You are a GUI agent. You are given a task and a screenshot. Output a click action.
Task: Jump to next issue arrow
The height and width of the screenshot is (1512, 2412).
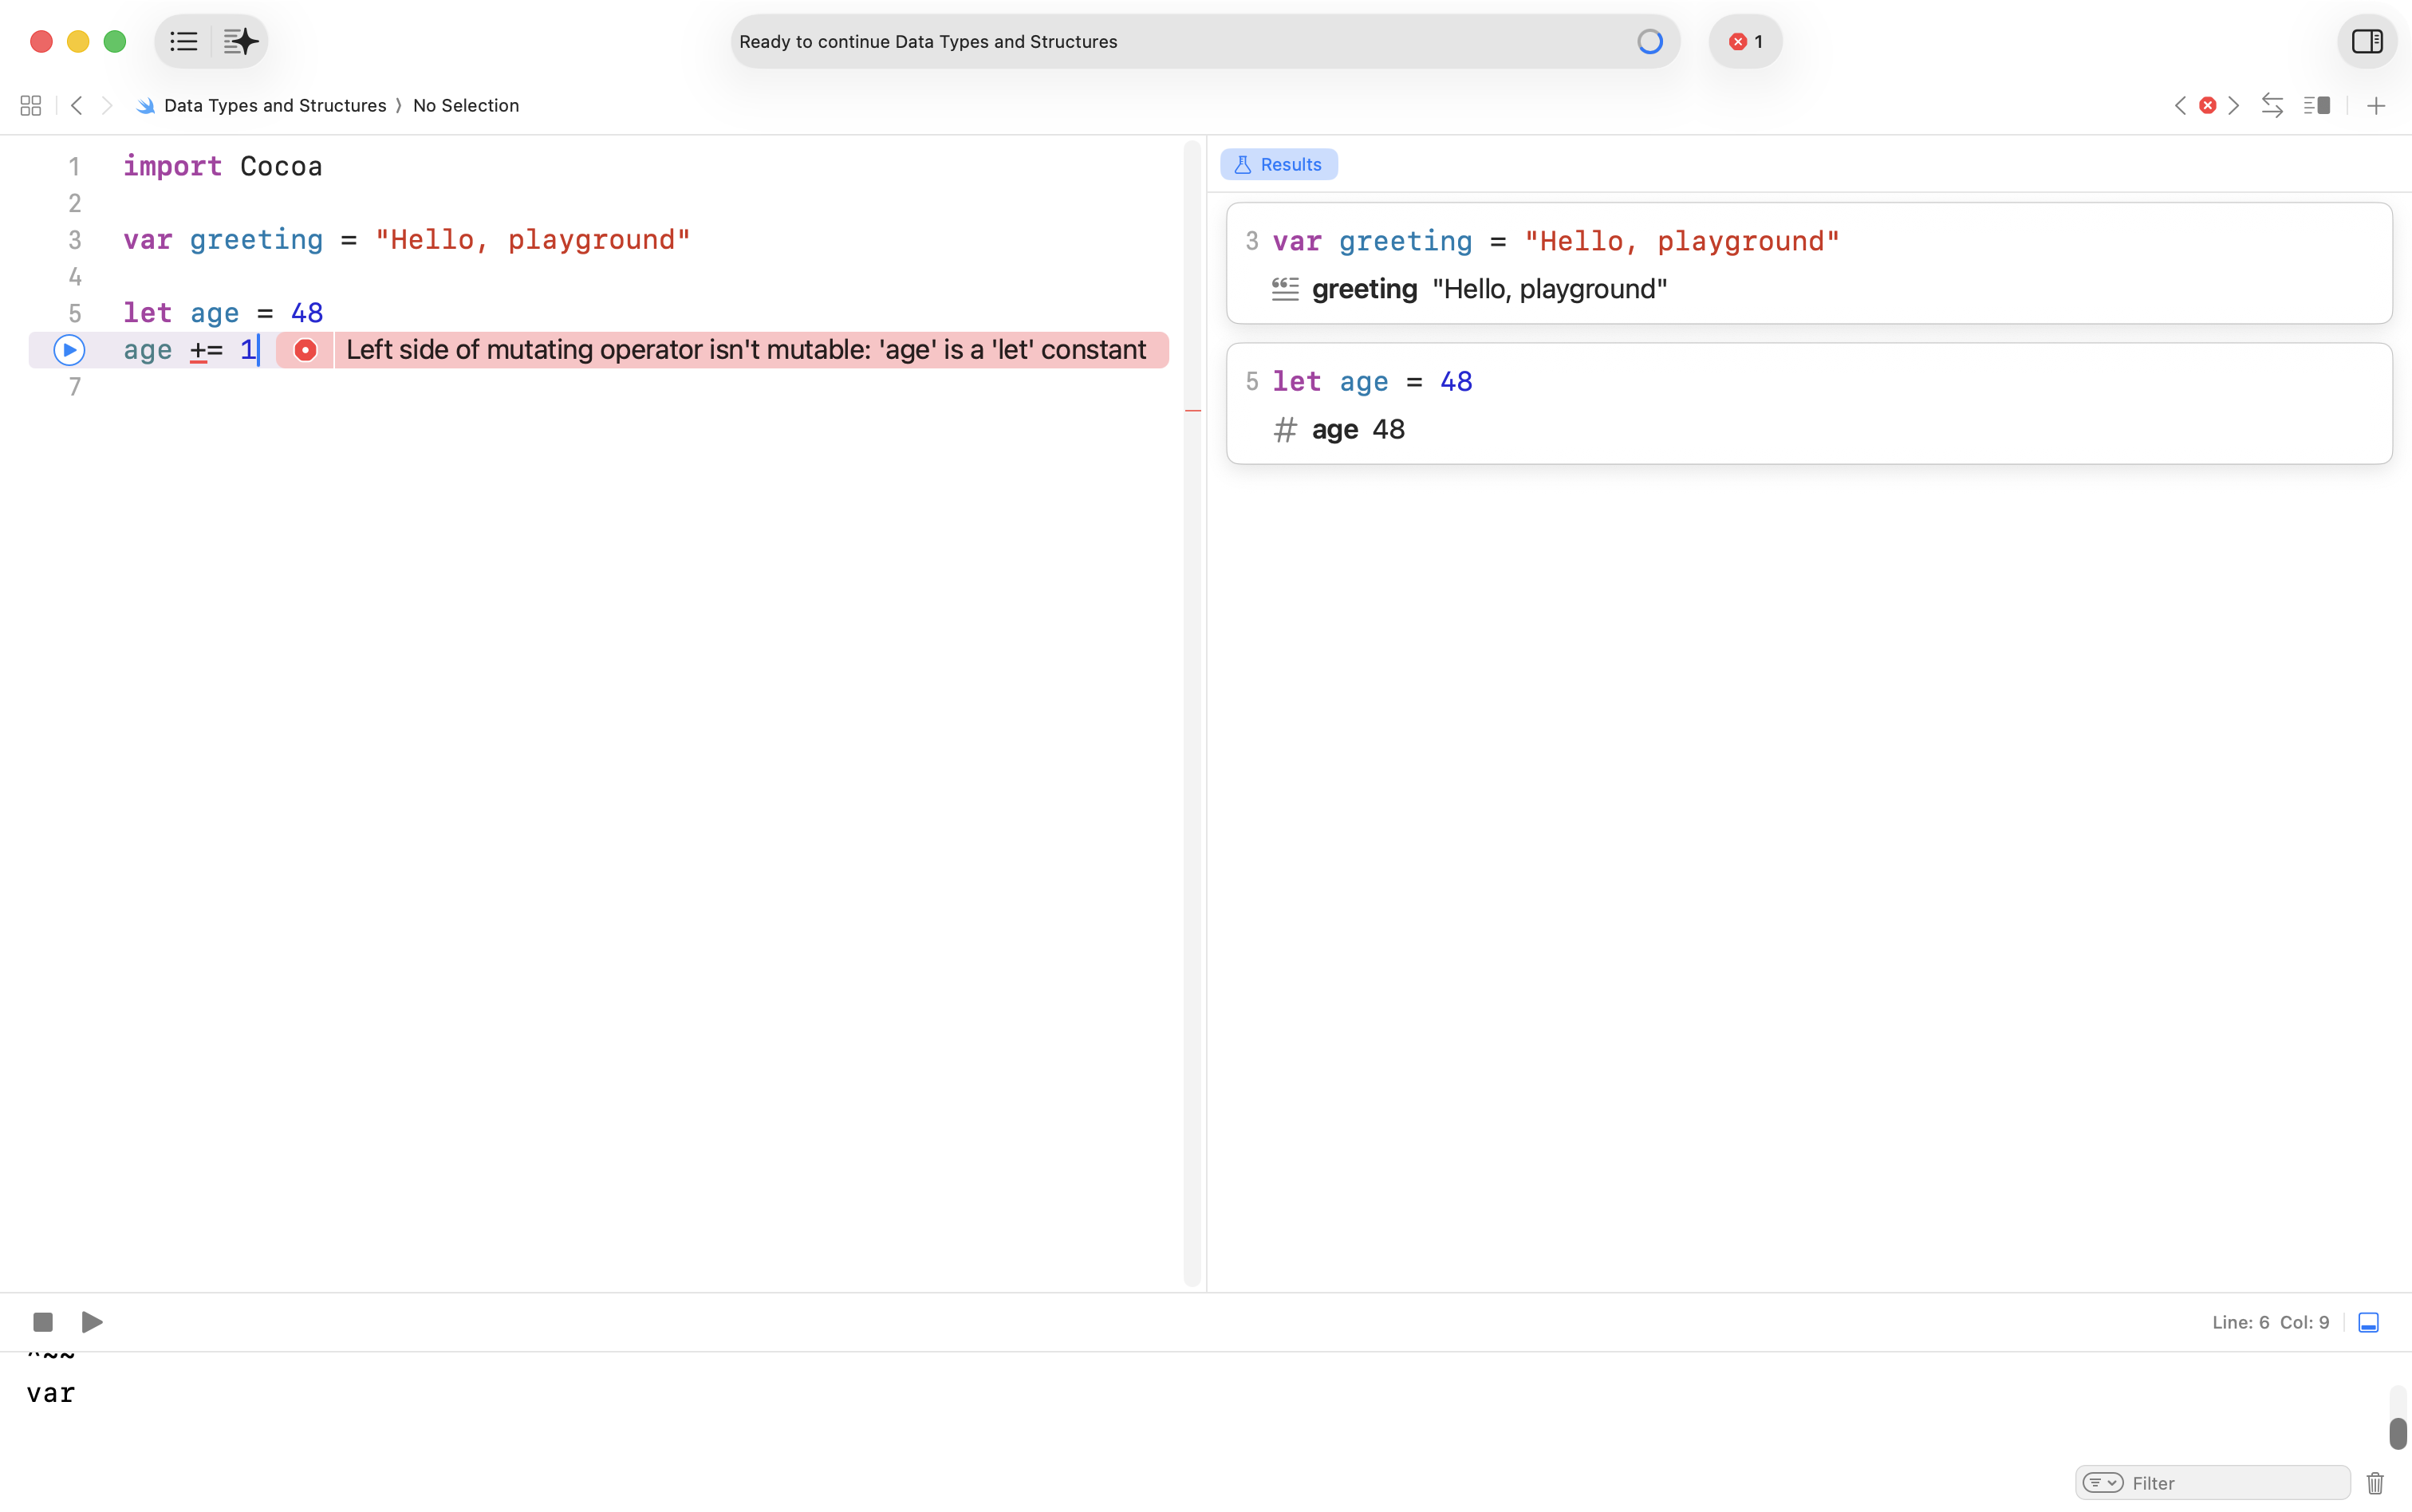[x=2234, y=106]
